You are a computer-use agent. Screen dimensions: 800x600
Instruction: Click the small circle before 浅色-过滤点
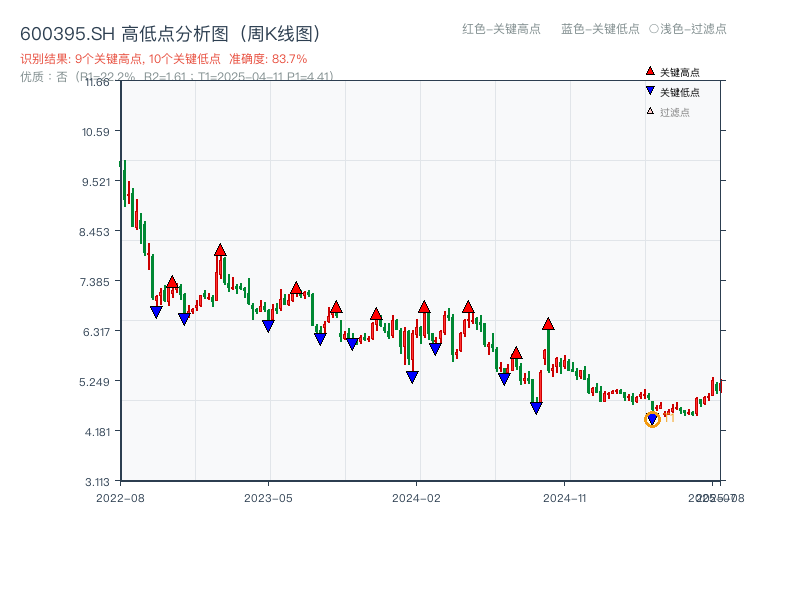[x=654, y=29]
